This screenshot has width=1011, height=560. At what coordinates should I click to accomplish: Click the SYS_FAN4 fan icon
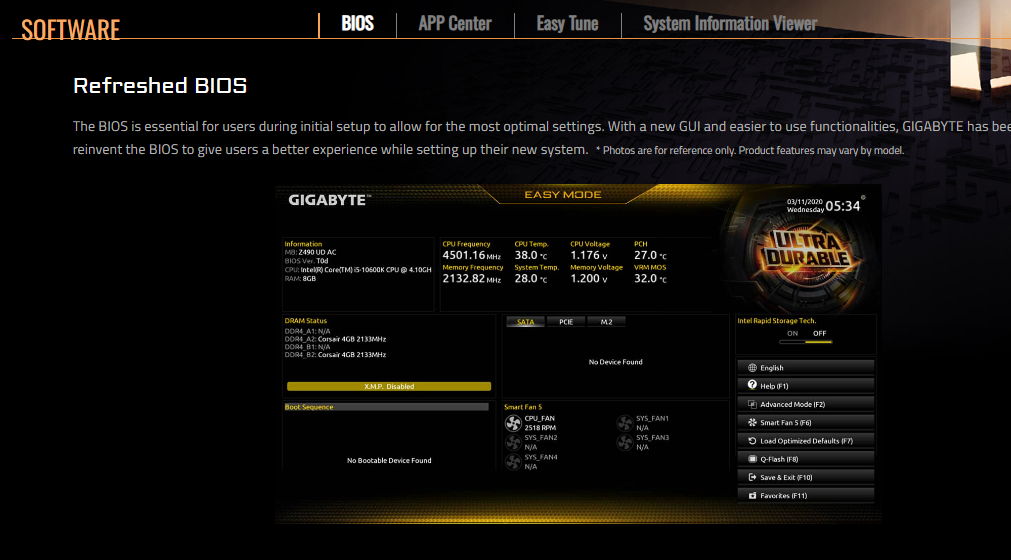point(513,462)
